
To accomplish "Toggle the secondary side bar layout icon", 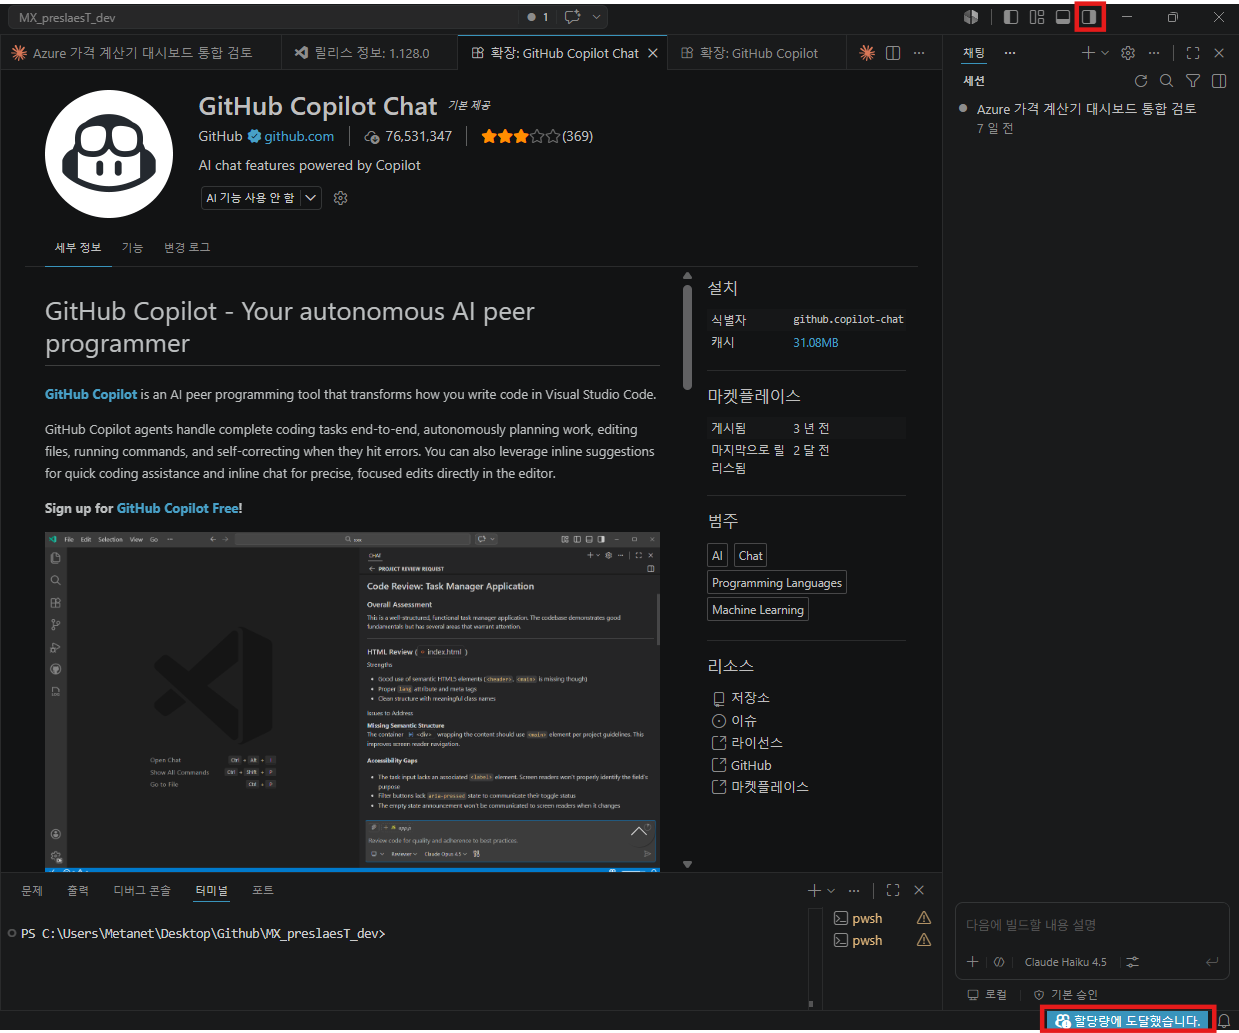I will 1089,17.
